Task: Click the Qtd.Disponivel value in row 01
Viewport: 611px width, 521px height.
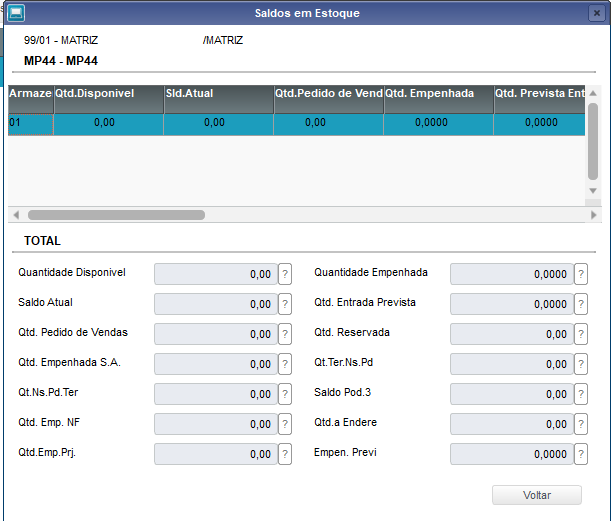Action: (109, 125)
